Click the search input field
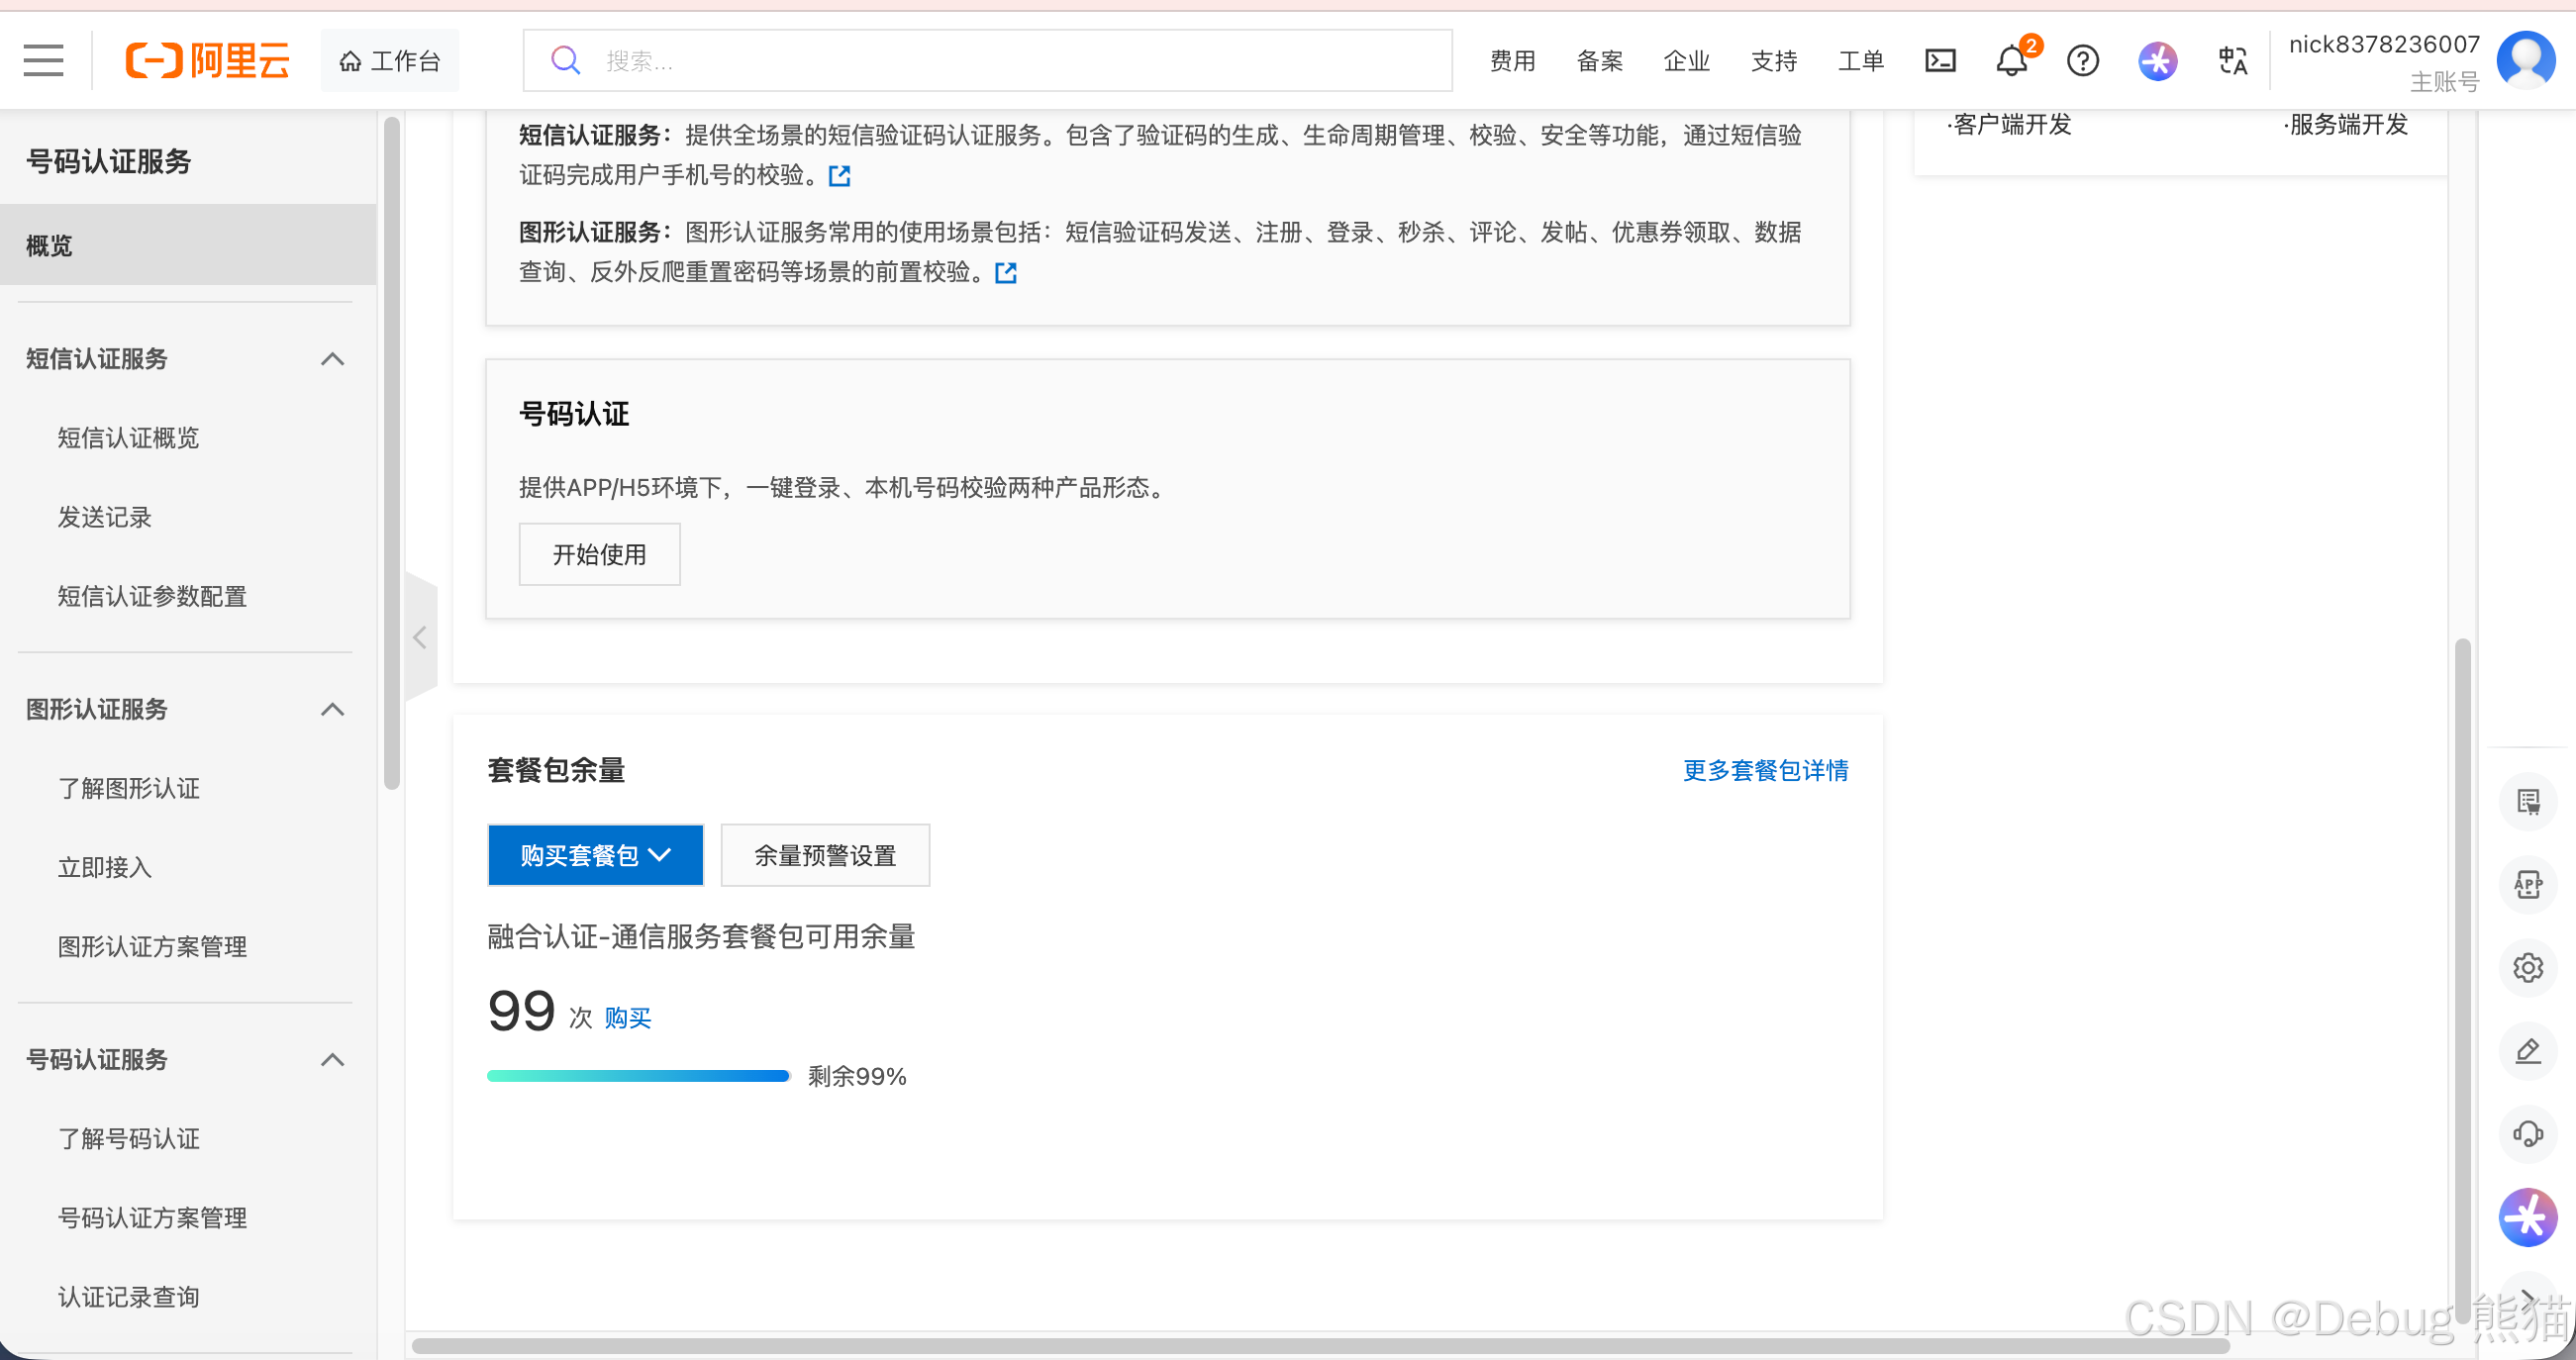The height and width of the screenshot is (1360, 2576). [987, 60]
